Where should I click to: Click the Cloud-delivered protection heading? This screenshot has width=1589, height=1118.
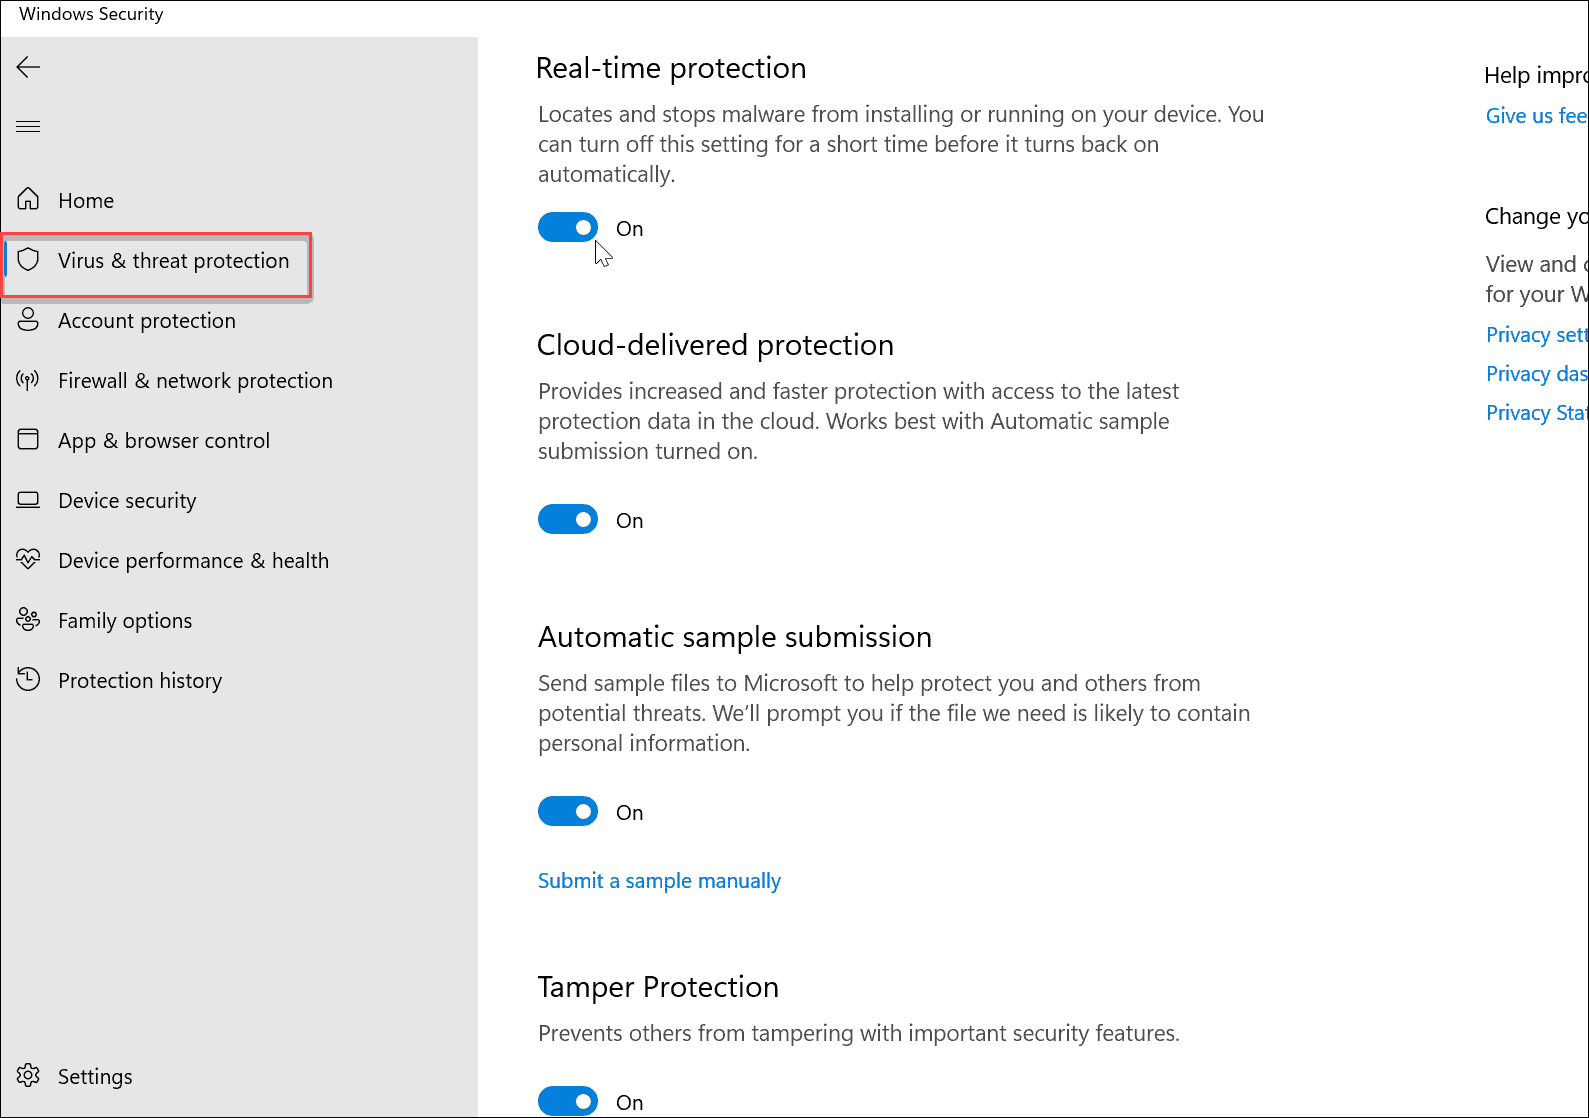(715, 345)
